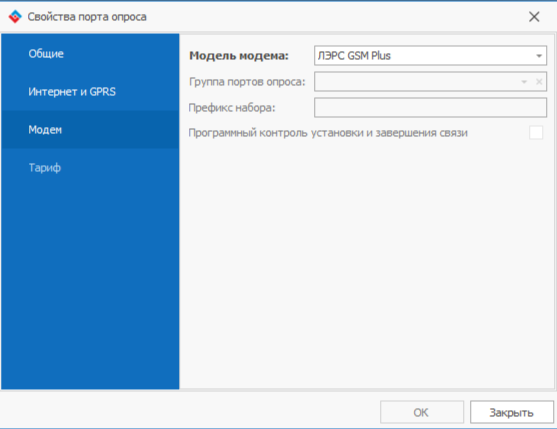Enable Программный контроль установки и завершения связи checkbox
557x429 pixels.
[536, 133]
